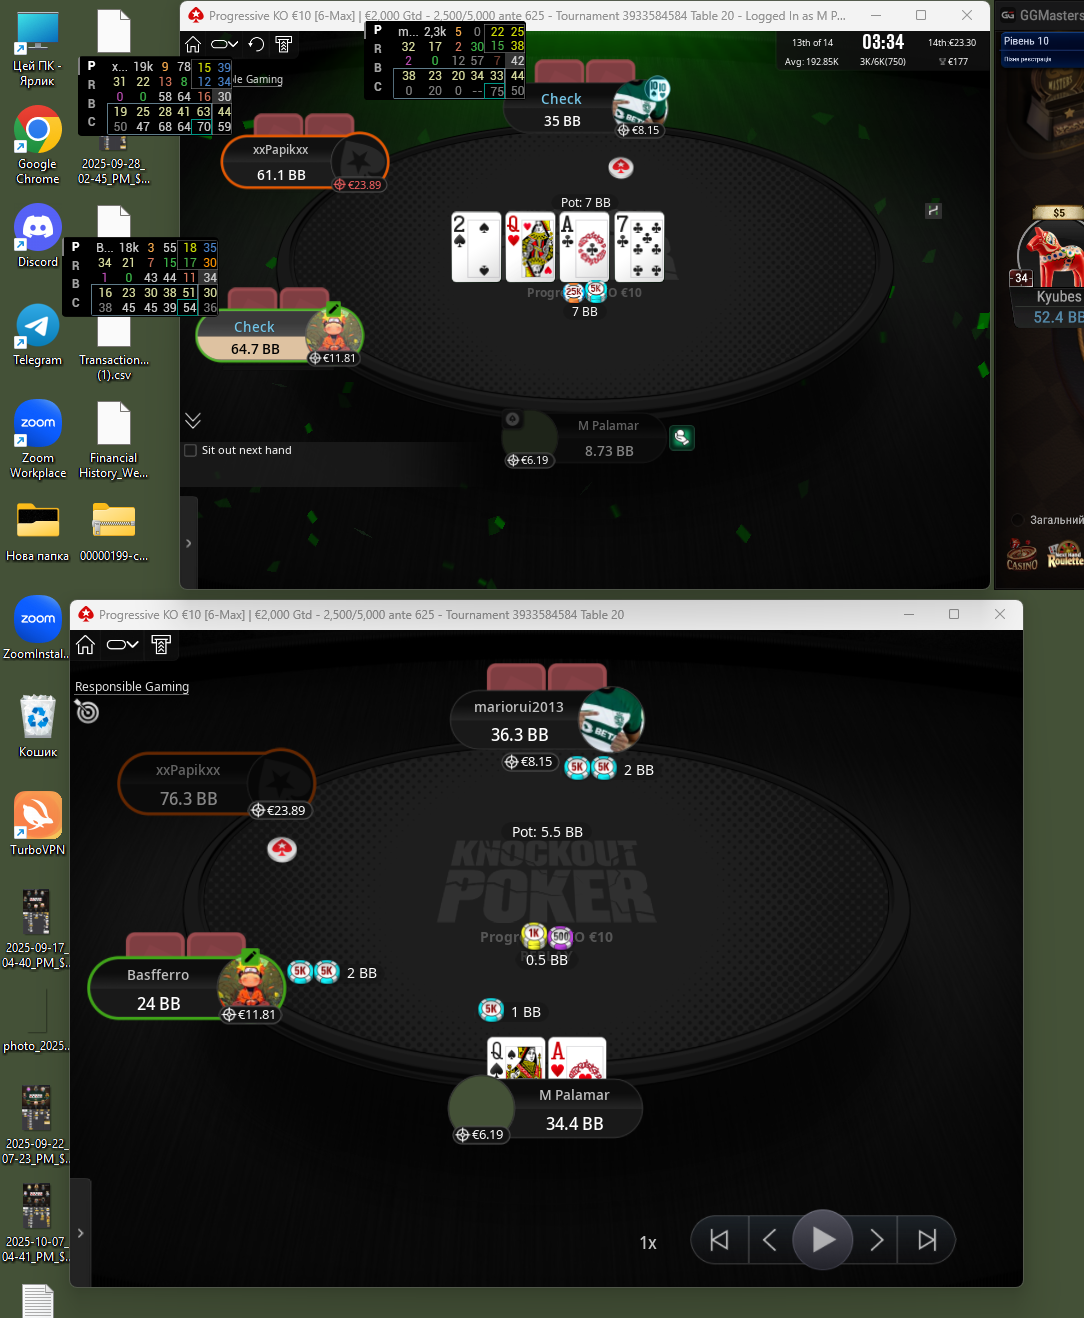
Task: Click the target icon below Responsible Gaming
Action: pos(87,711)
